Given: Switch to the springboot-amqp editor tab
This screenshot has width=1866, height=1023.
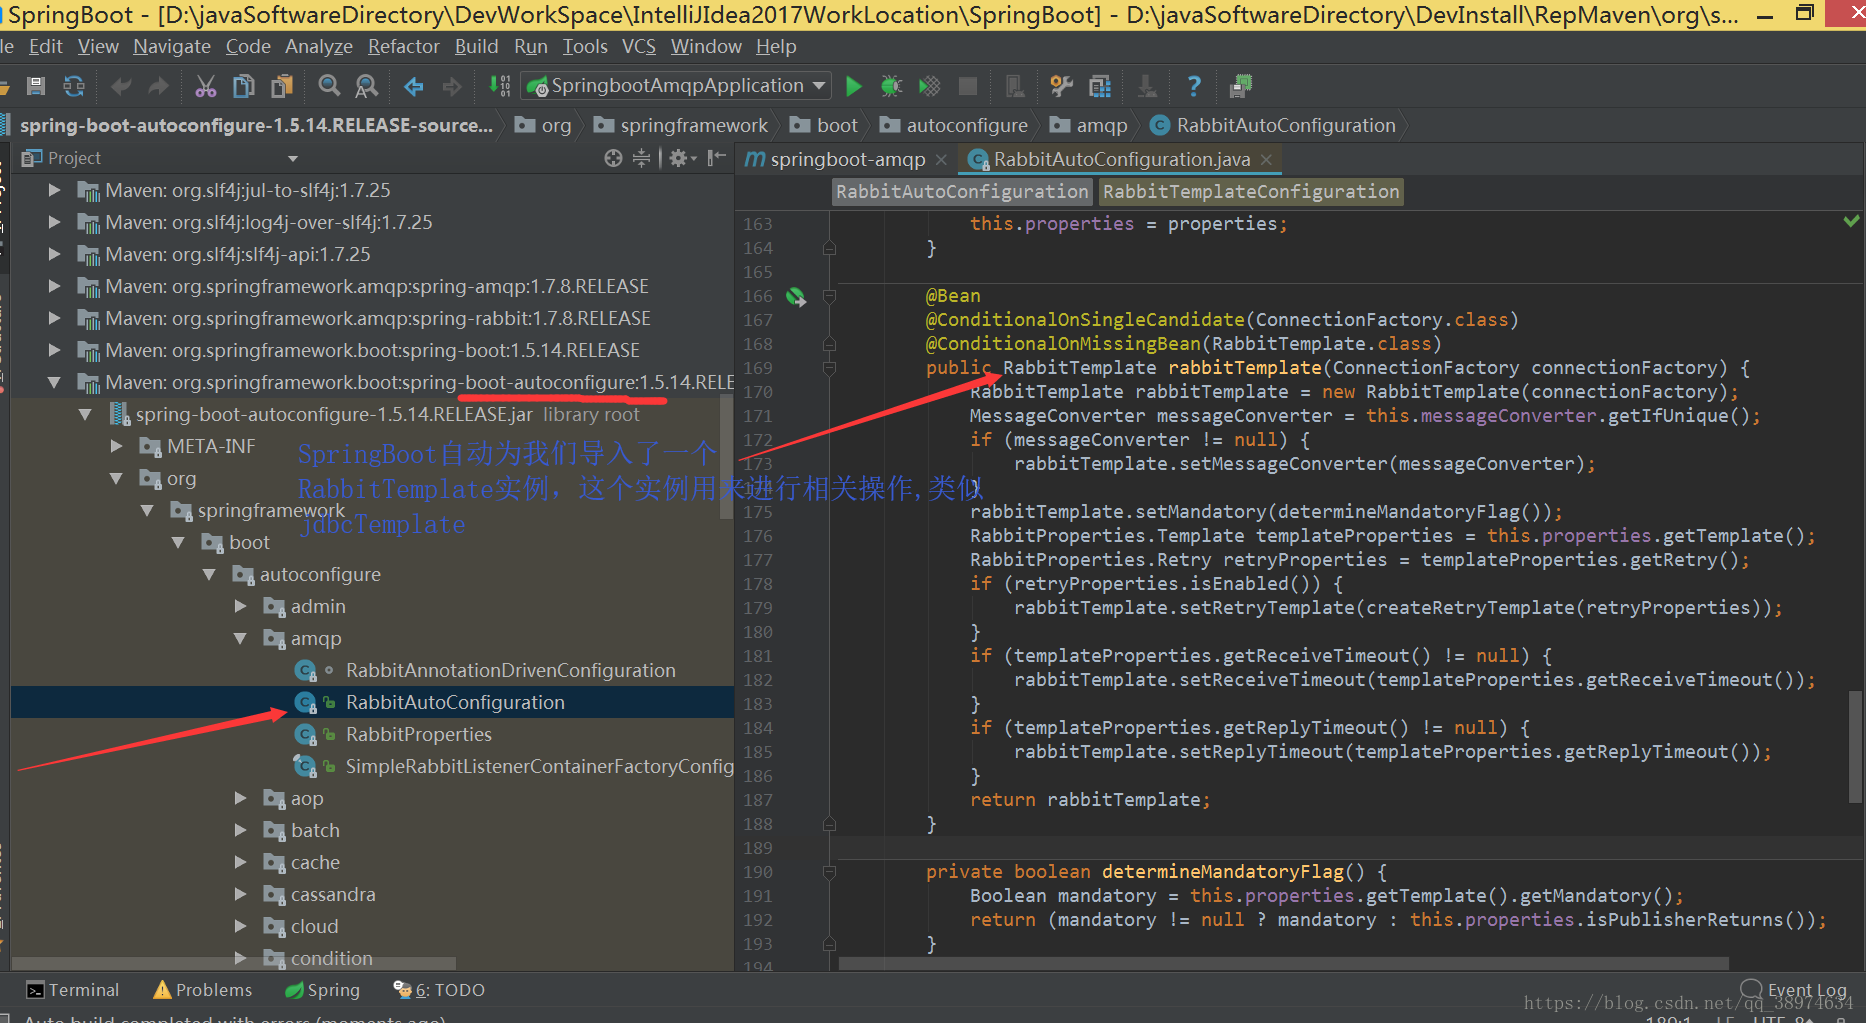Looking at the screenshot, I should point(847,159).
